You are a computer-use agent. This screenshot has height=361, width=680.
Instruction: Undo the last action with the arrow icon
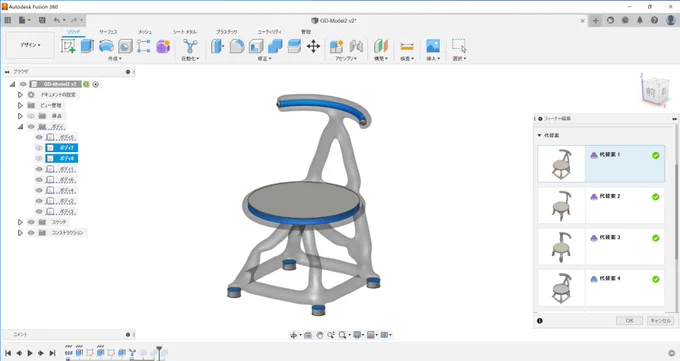57,20
